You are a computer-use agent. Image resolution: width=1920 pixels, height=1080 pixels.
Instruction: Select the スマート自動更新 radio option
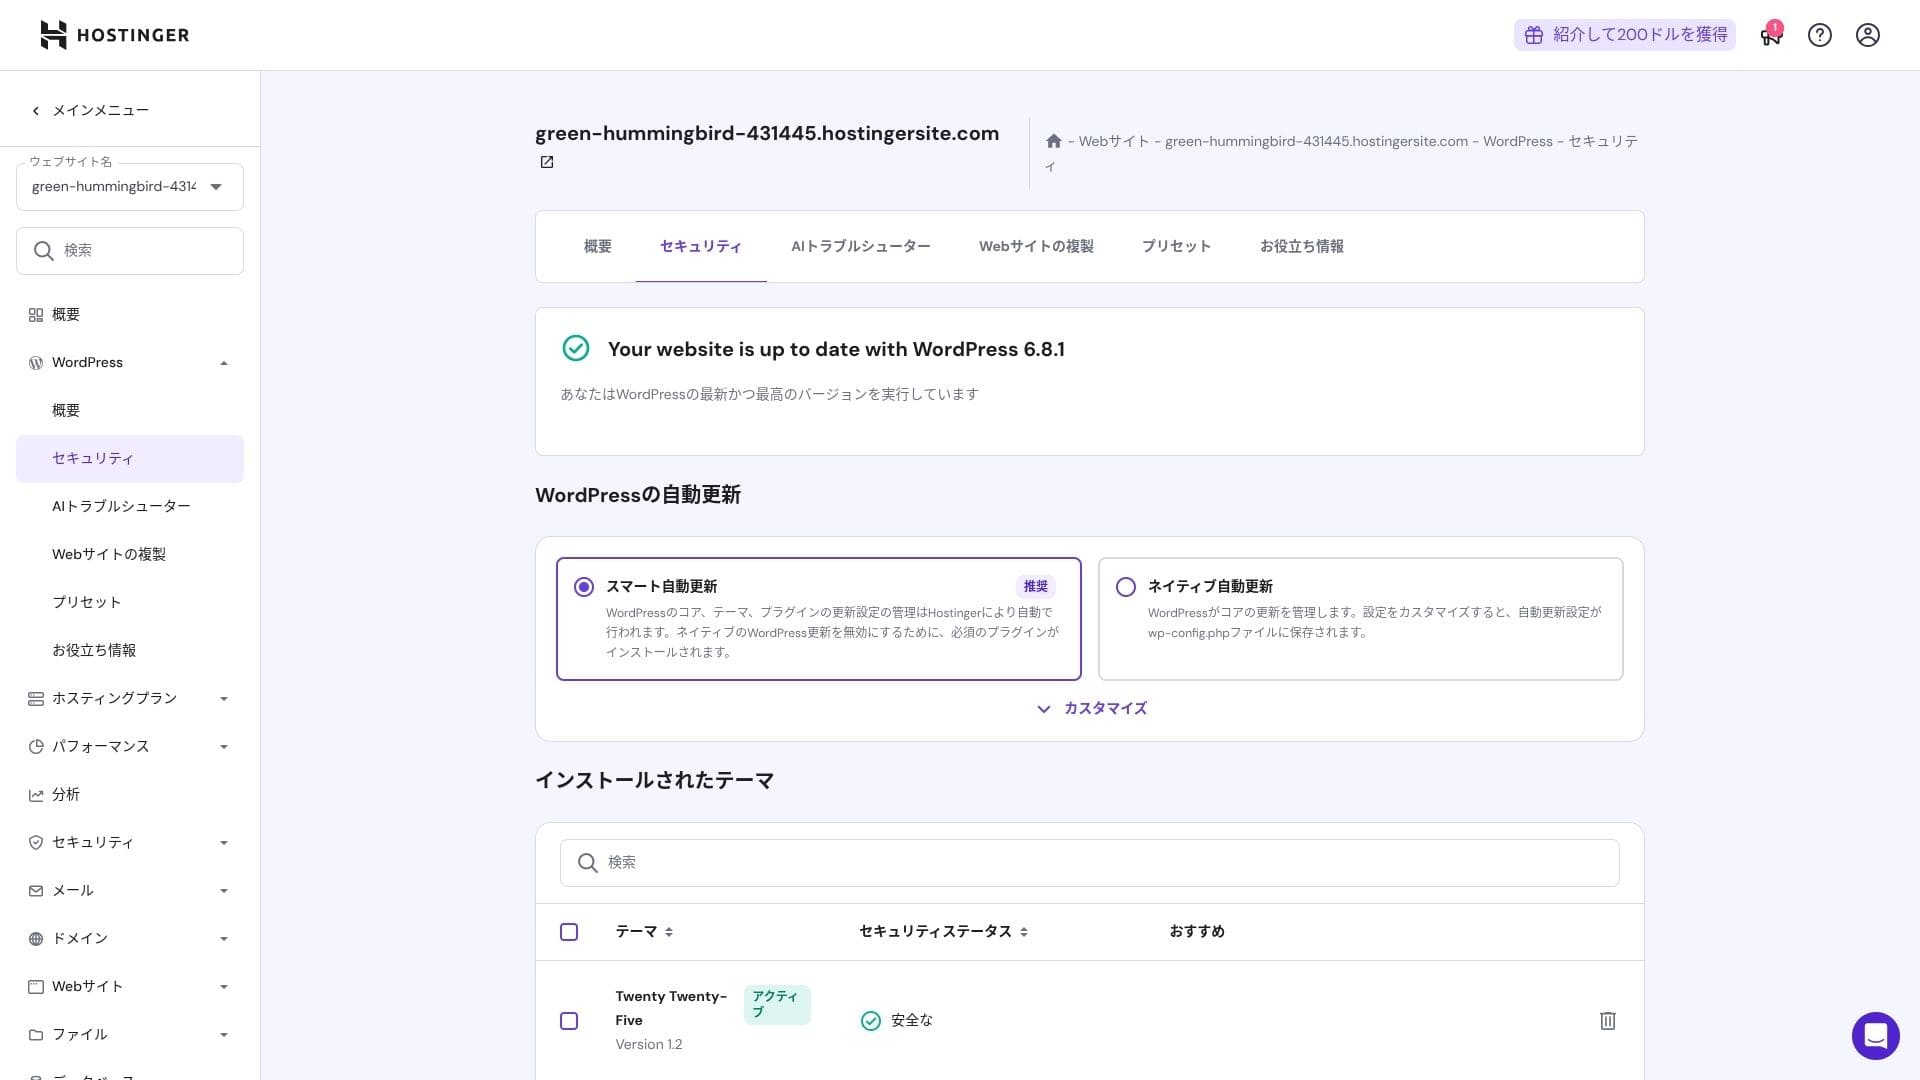(584, 587)
